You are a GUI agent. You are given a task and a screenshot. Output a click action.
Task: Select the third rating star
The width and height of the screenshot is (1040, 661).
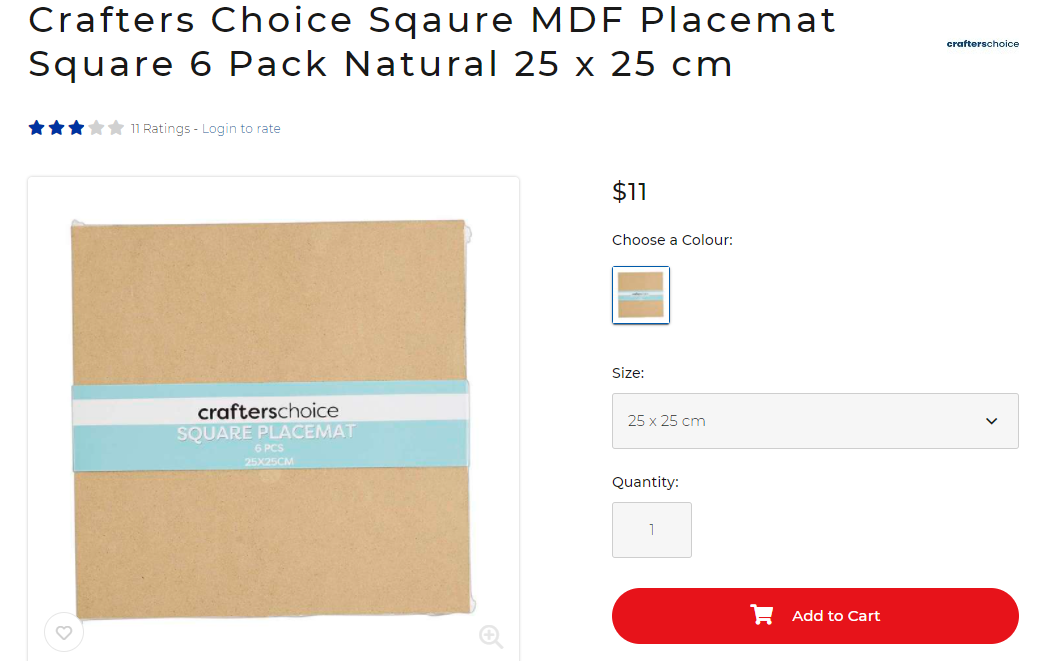coord(76,128)
